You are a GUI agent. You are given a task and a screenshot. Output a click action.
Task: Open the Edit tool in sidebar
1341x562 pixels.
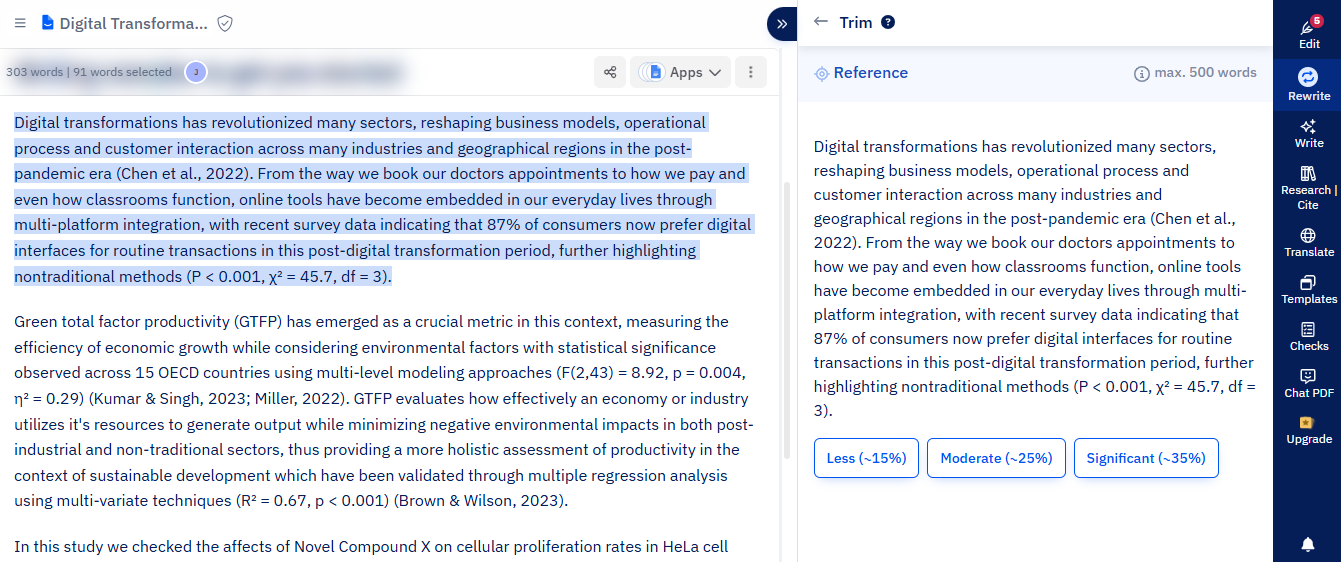(1309, 33)
